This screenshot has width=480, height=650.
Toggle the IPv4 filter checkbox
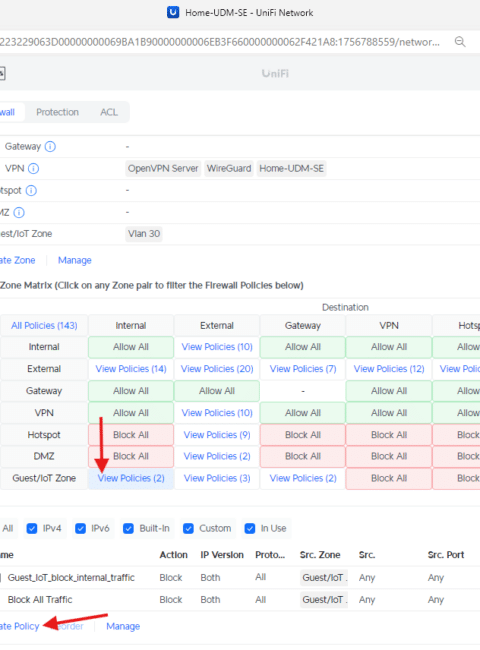pyautogui.click(x=32, y=528)
